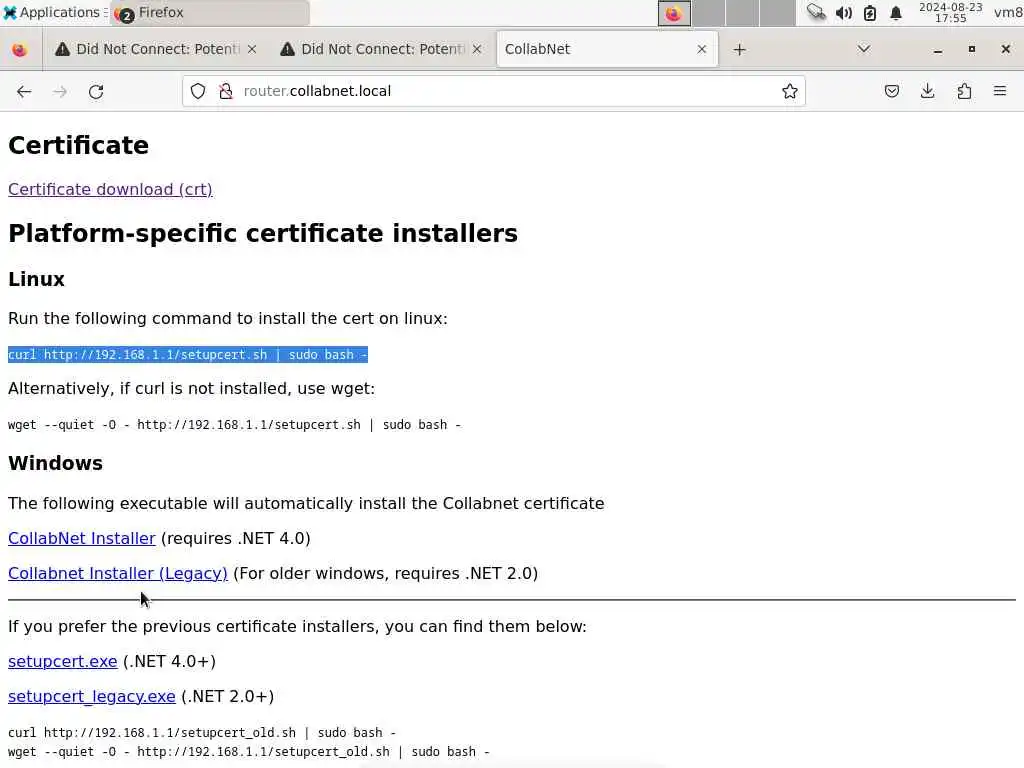The height and width of the screenshot is (768, 1024).
Task: Click the date and time clock
Action: (950, 12)
